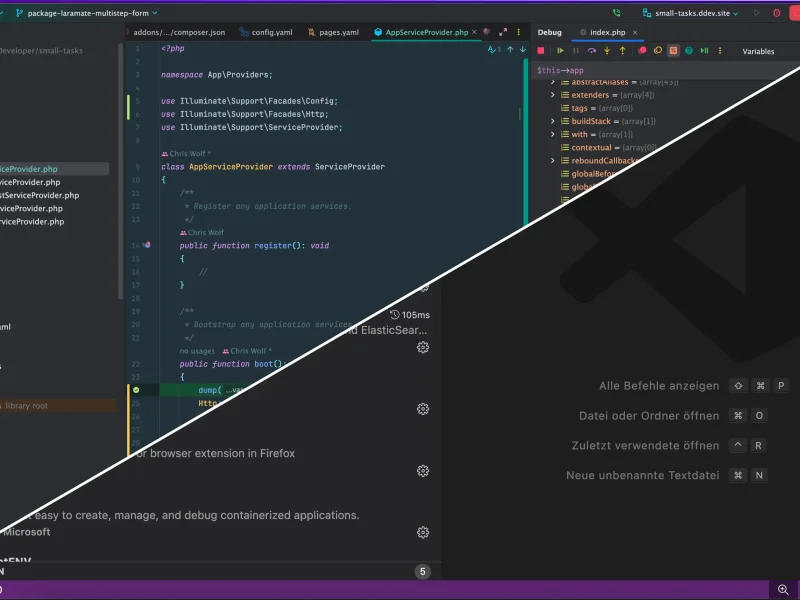Click Datei oder Ordner öffnen
800x600 pixels.
pos(650,415)
